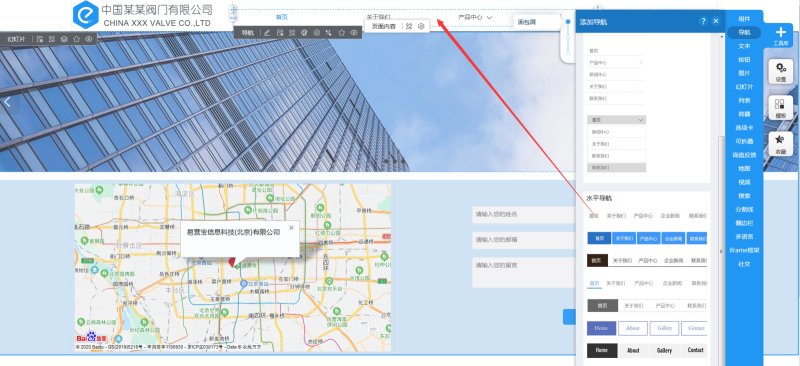
Task: Open the 设置 gears settings button
Action: pos(781,71)
